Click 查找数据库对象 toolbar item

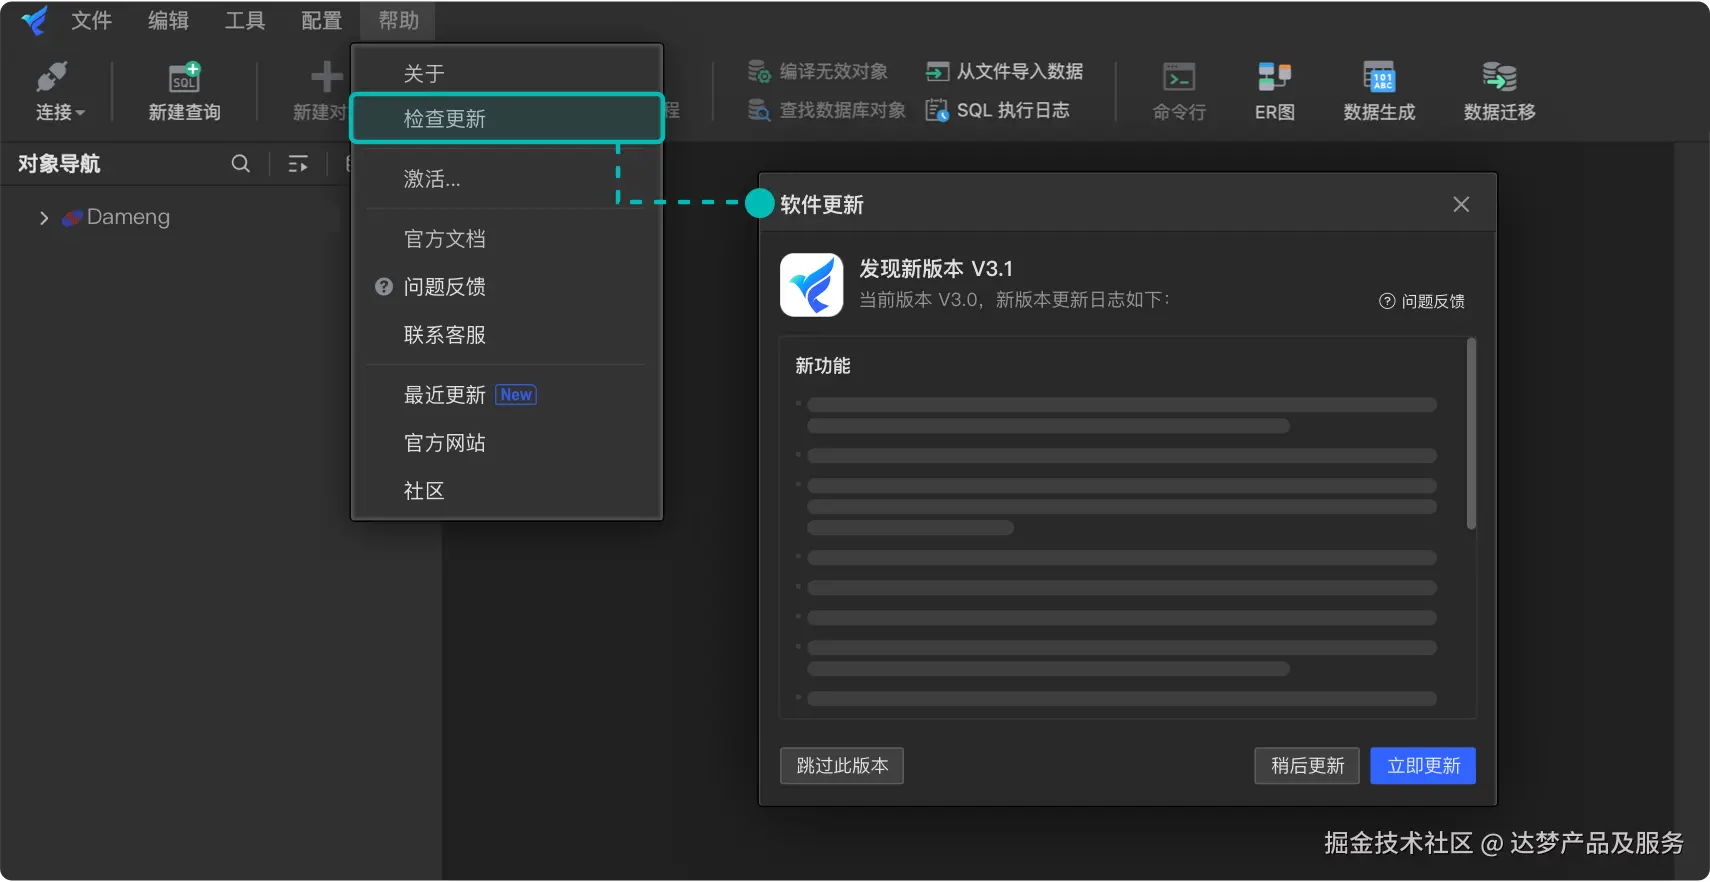(x=827, y=110)
